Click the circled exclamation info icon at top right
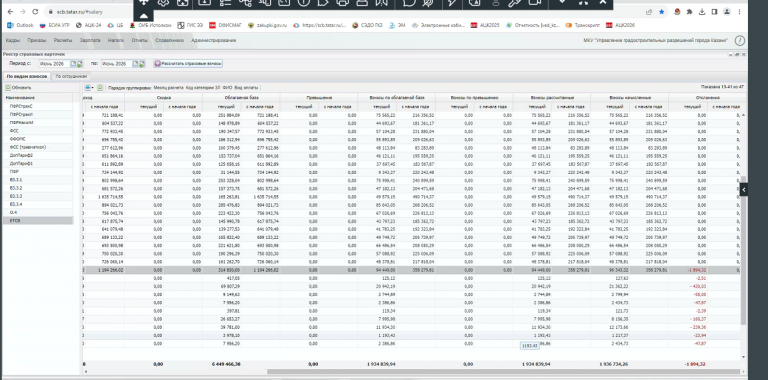This screenshot has height=380, width=768. (740, 41)
